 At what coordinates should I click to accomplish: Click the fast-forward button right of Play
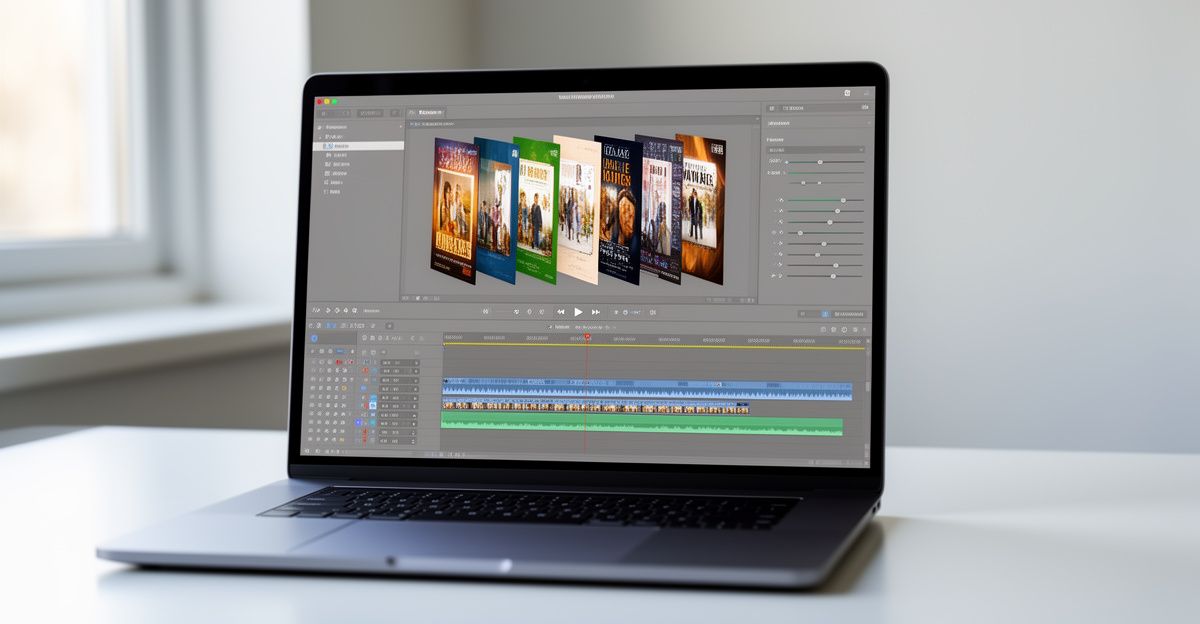tap(596, 312)
